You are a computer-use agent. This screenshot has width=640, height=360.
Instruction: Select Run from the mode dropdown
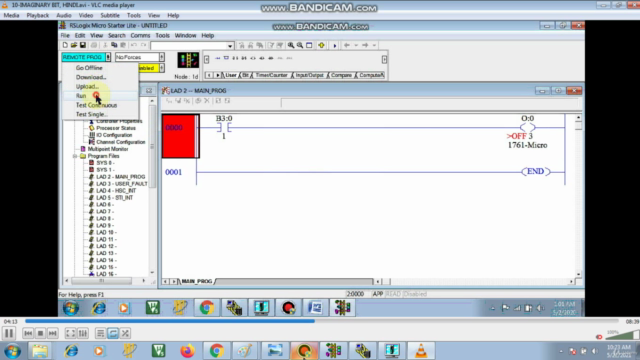click(100, 96)
